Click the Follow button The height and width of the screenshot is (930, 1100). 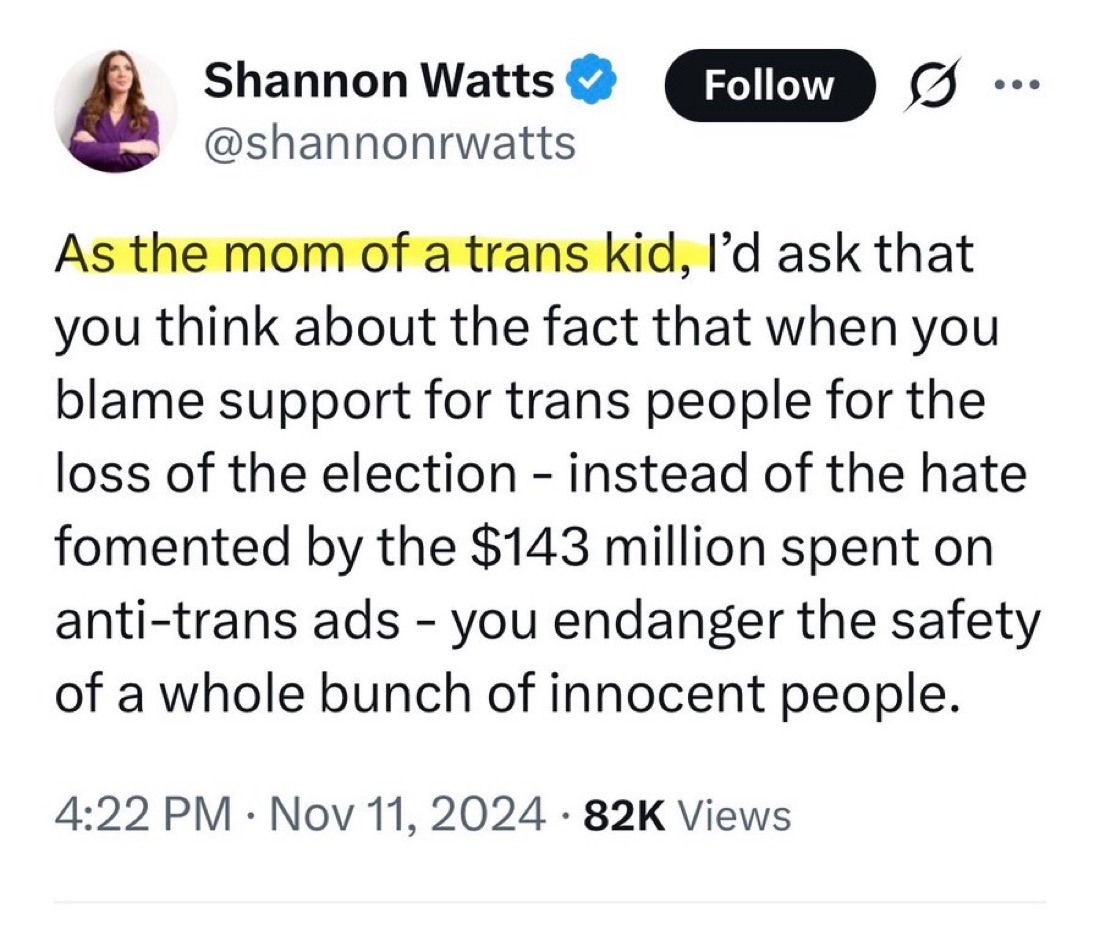click(770, 86)
